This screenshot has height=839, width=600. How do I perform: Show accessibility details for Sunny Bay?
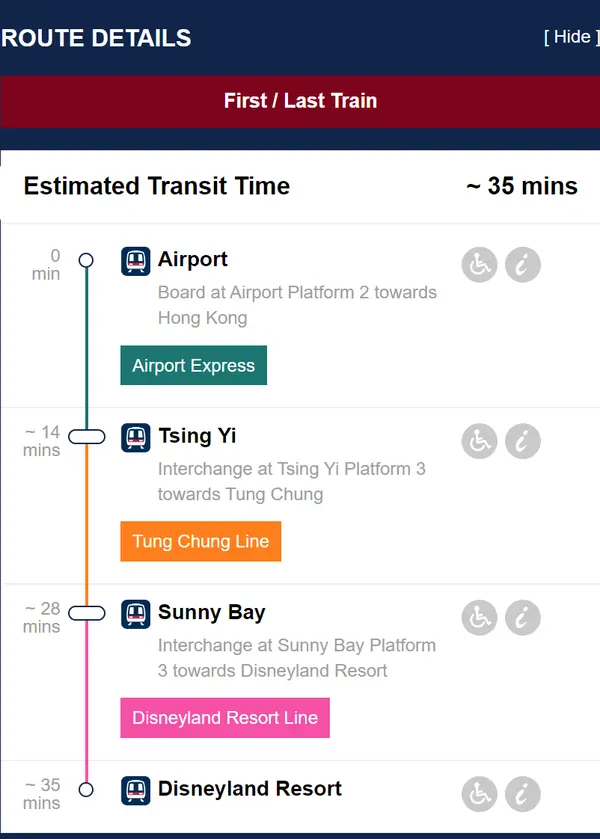coord(480,618)
